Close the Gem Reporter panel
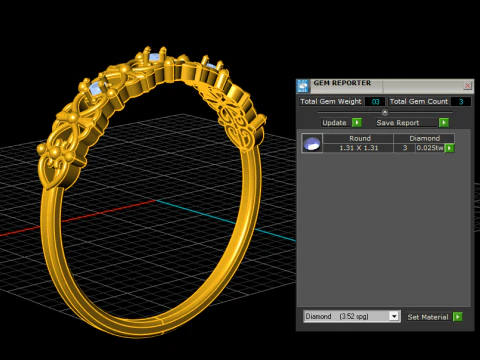Image resolution: width=480 pixels, height=360 pixels. 467,86
